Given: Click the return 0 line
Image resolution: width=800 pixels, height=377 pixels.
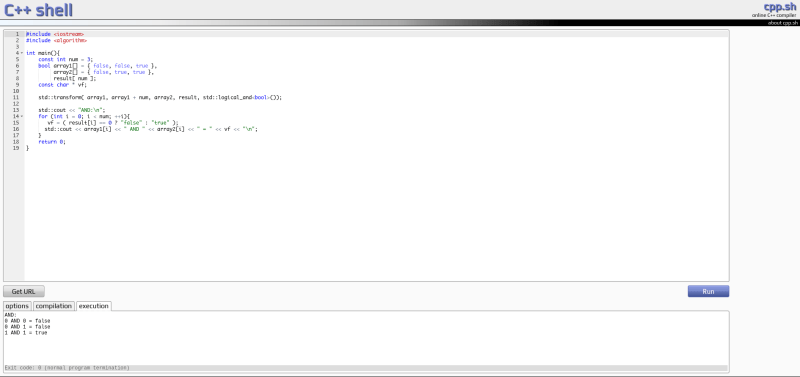Looking at the screenshot, I should [x=52, y=142].
